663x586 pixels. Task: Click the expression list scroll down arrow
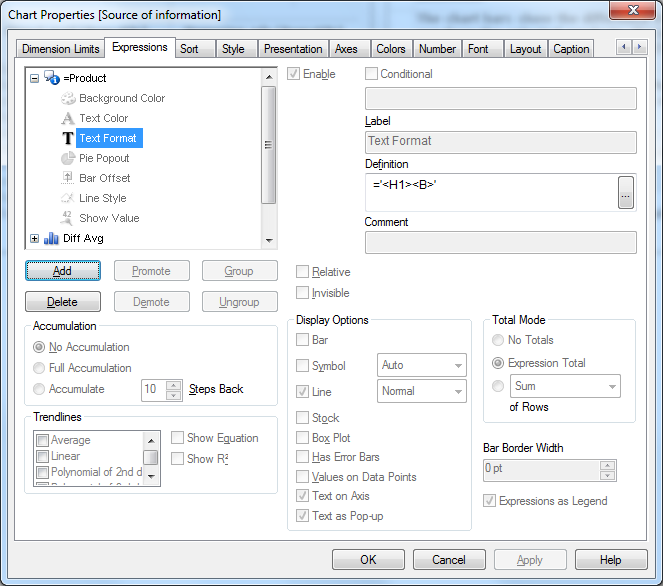(269, 240)
